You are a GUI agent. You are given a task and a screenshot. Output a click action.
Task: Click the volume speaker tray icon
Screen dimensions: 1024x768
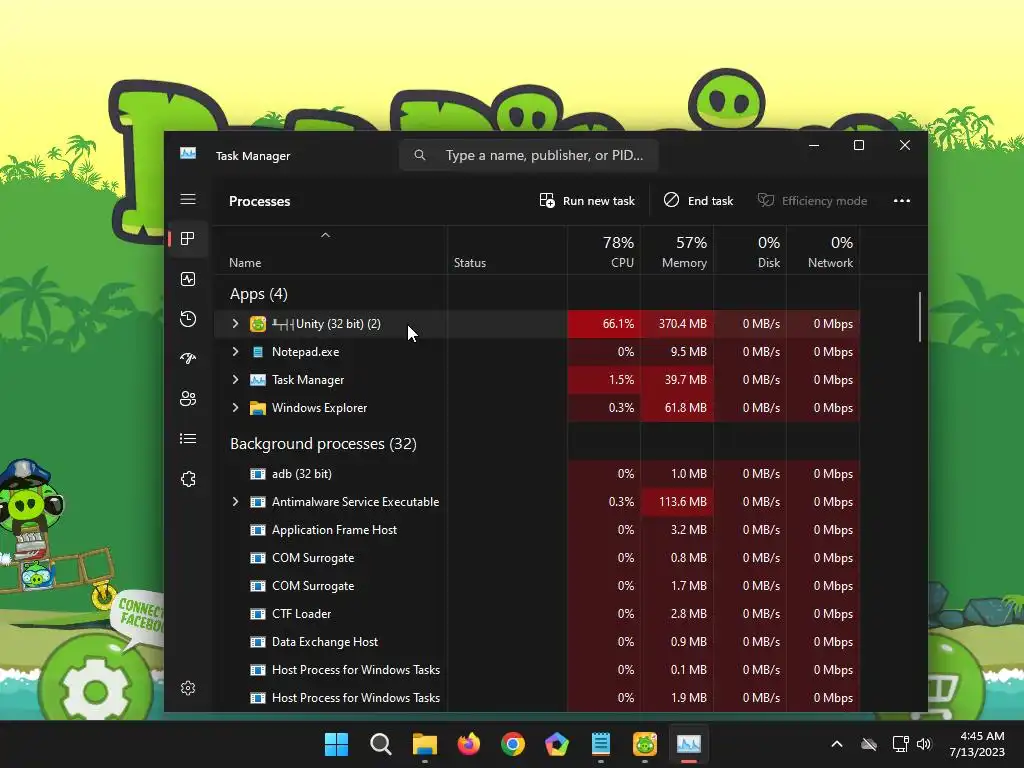coord(924,744)
